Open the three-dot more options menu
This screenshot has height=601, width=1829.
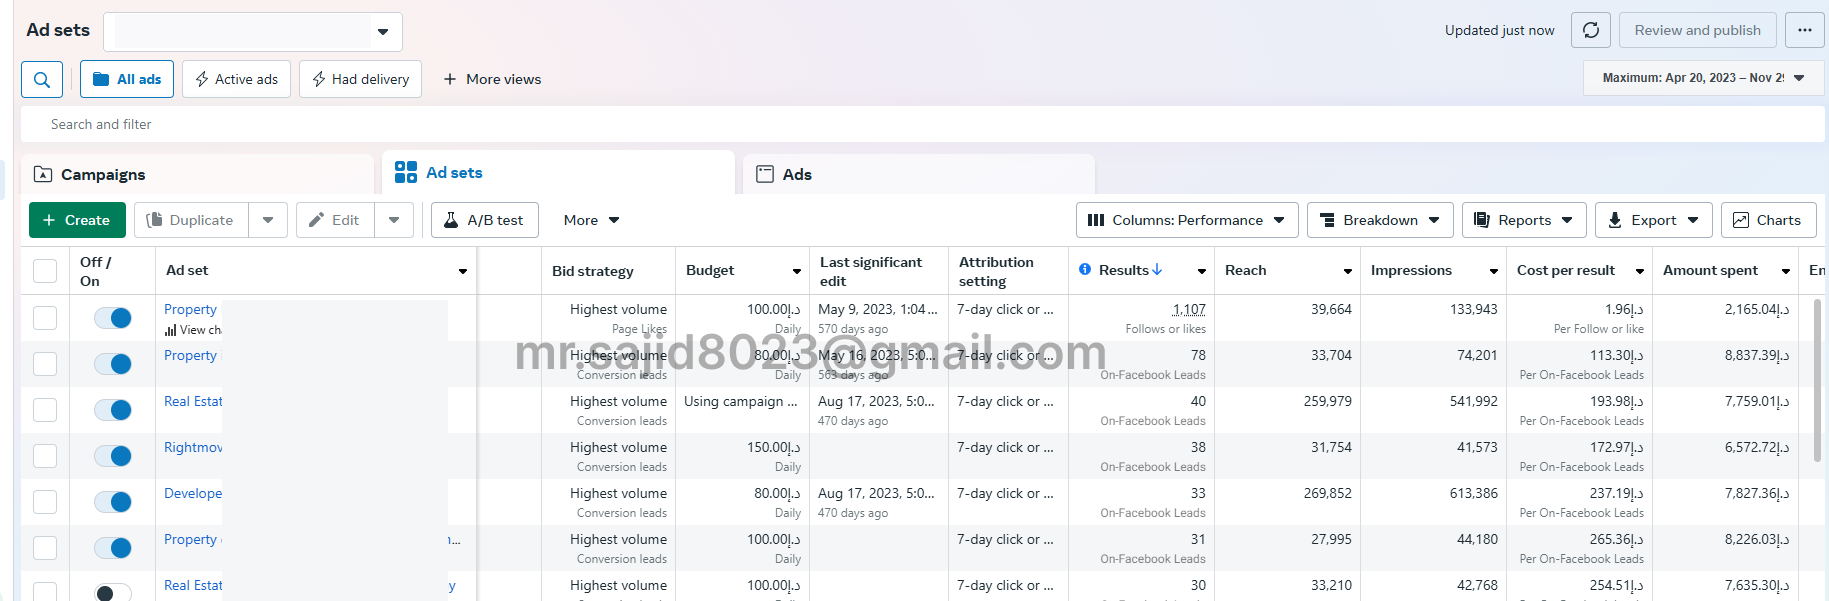click(x=1804, y=30)
